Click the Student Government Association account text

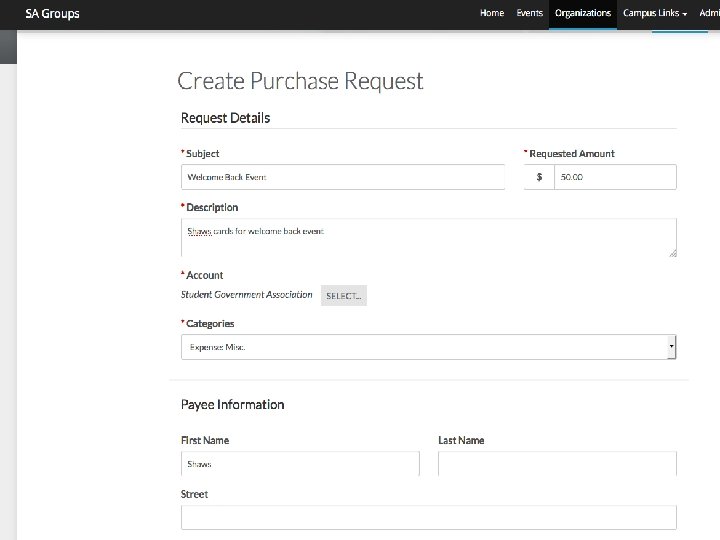pyautogui.click(x=246, y=295)
